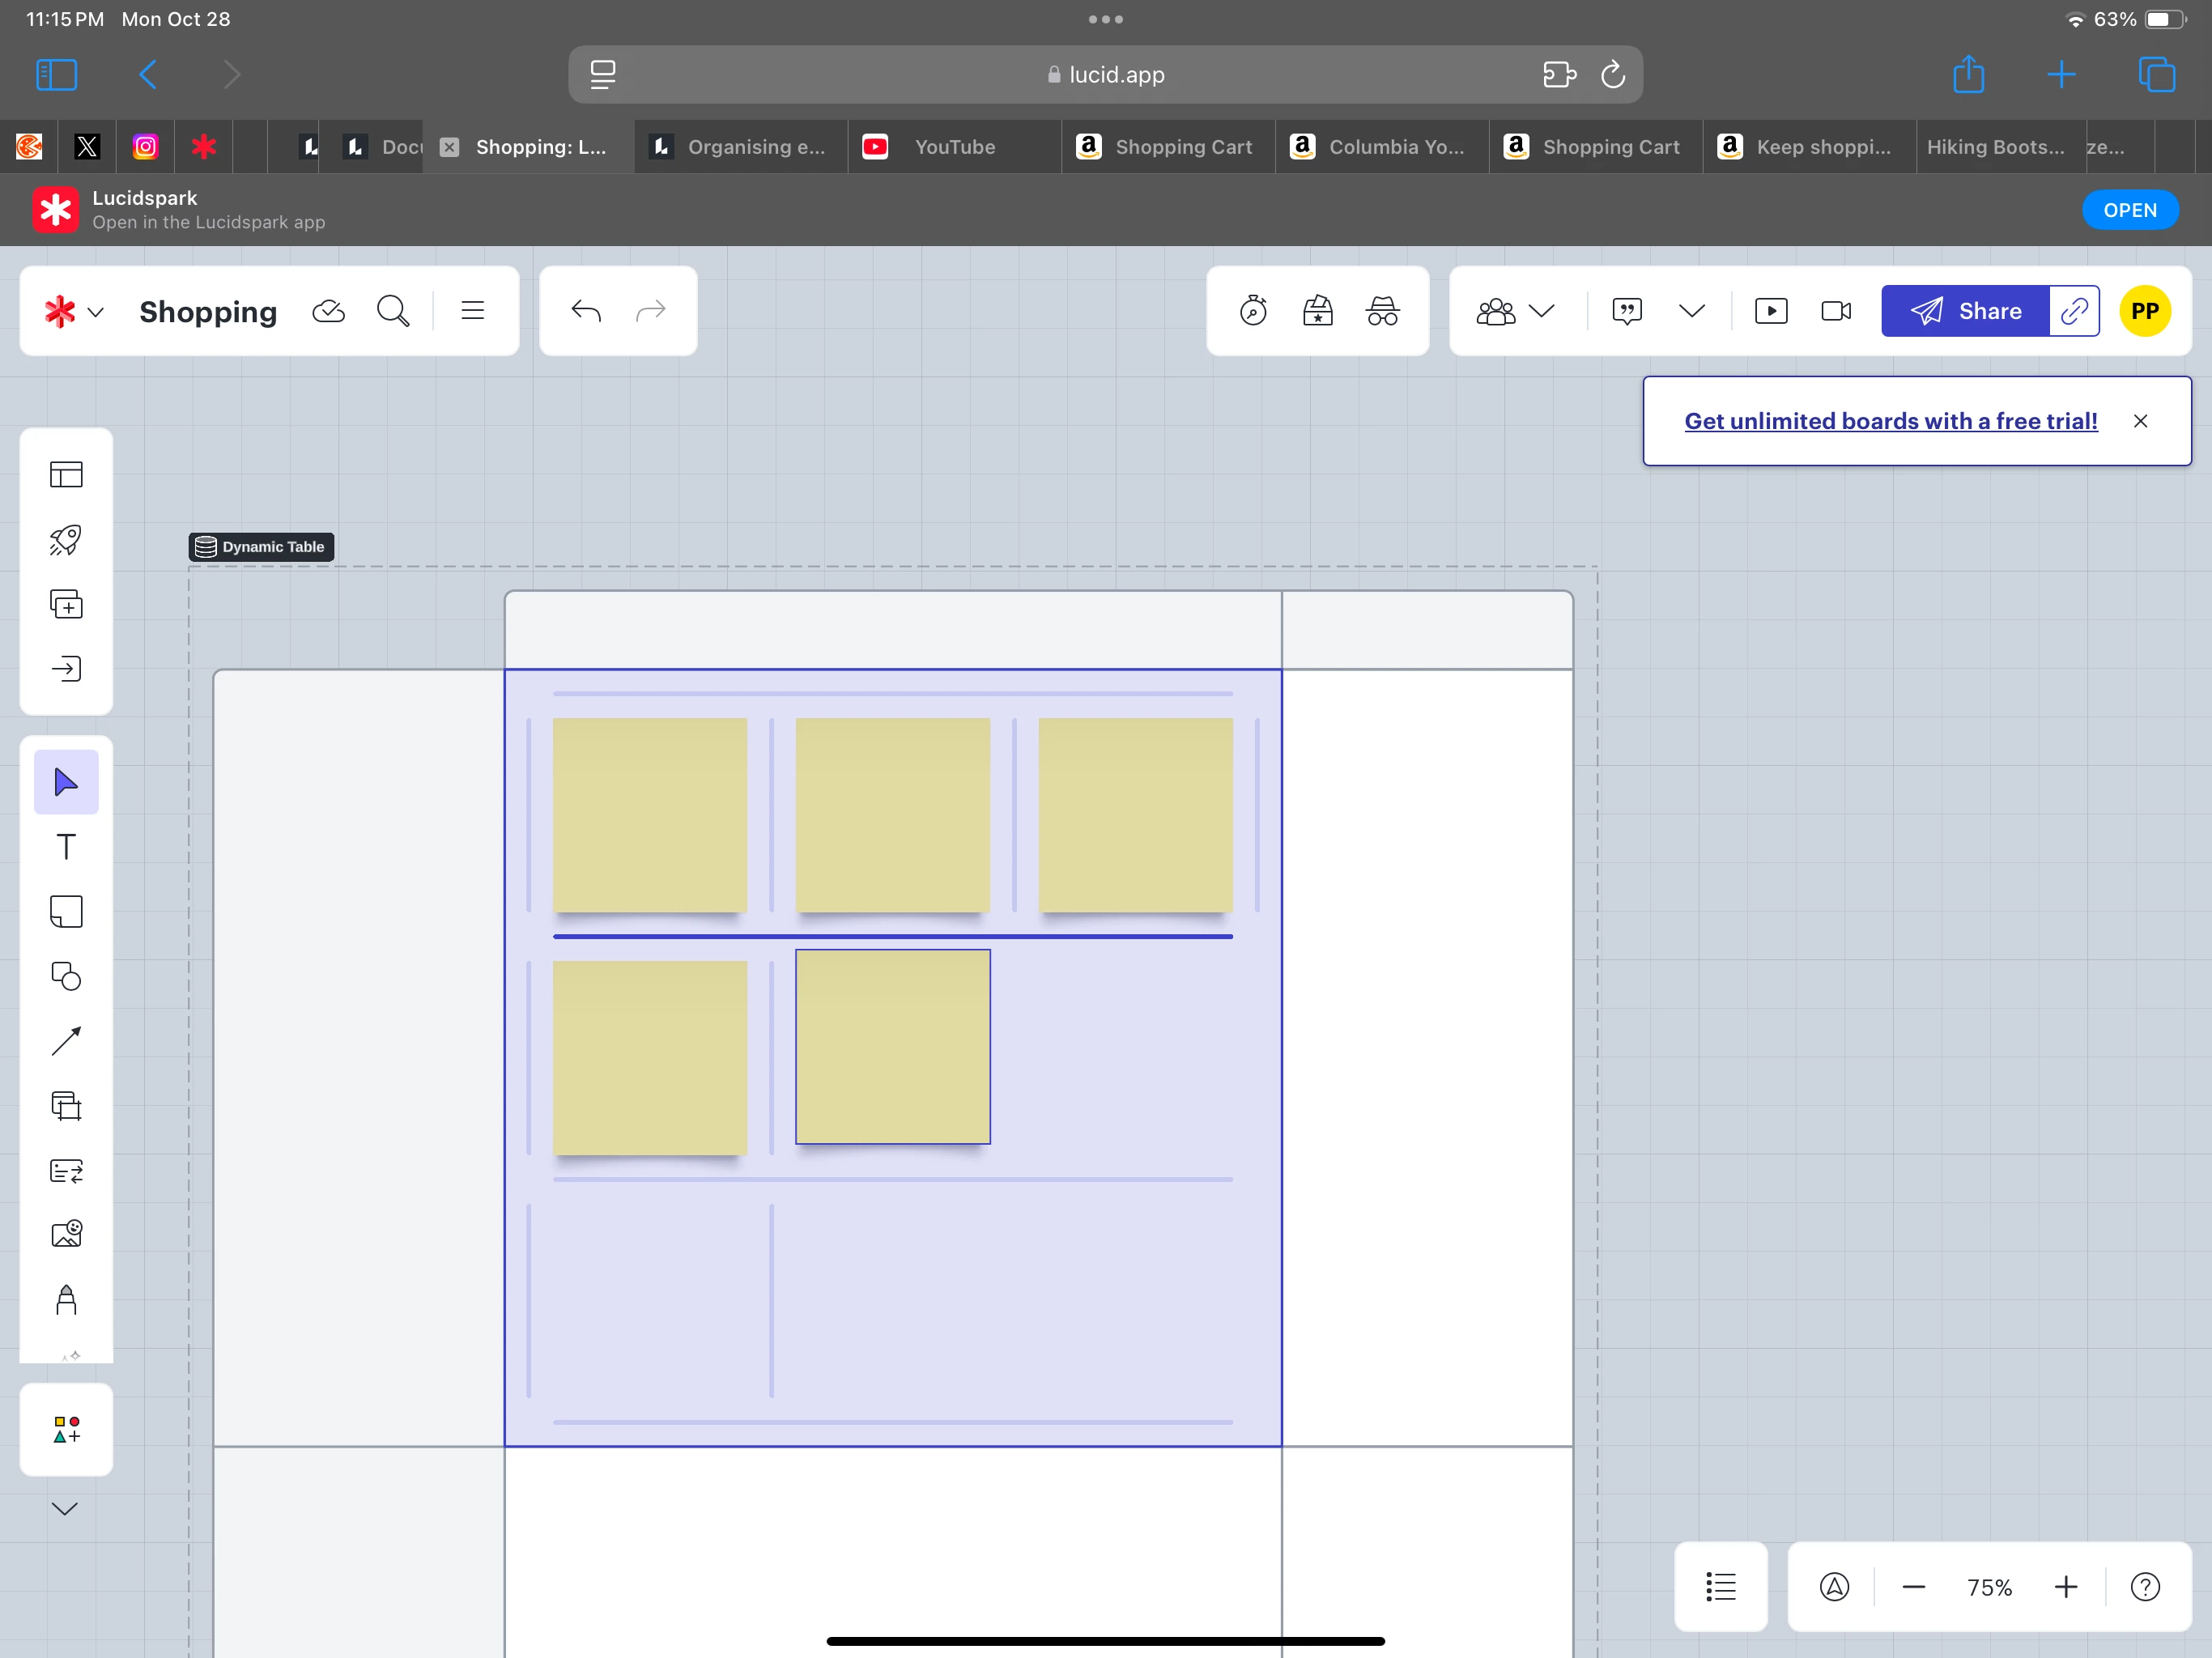Click the undo arrow

pos(586,311)
